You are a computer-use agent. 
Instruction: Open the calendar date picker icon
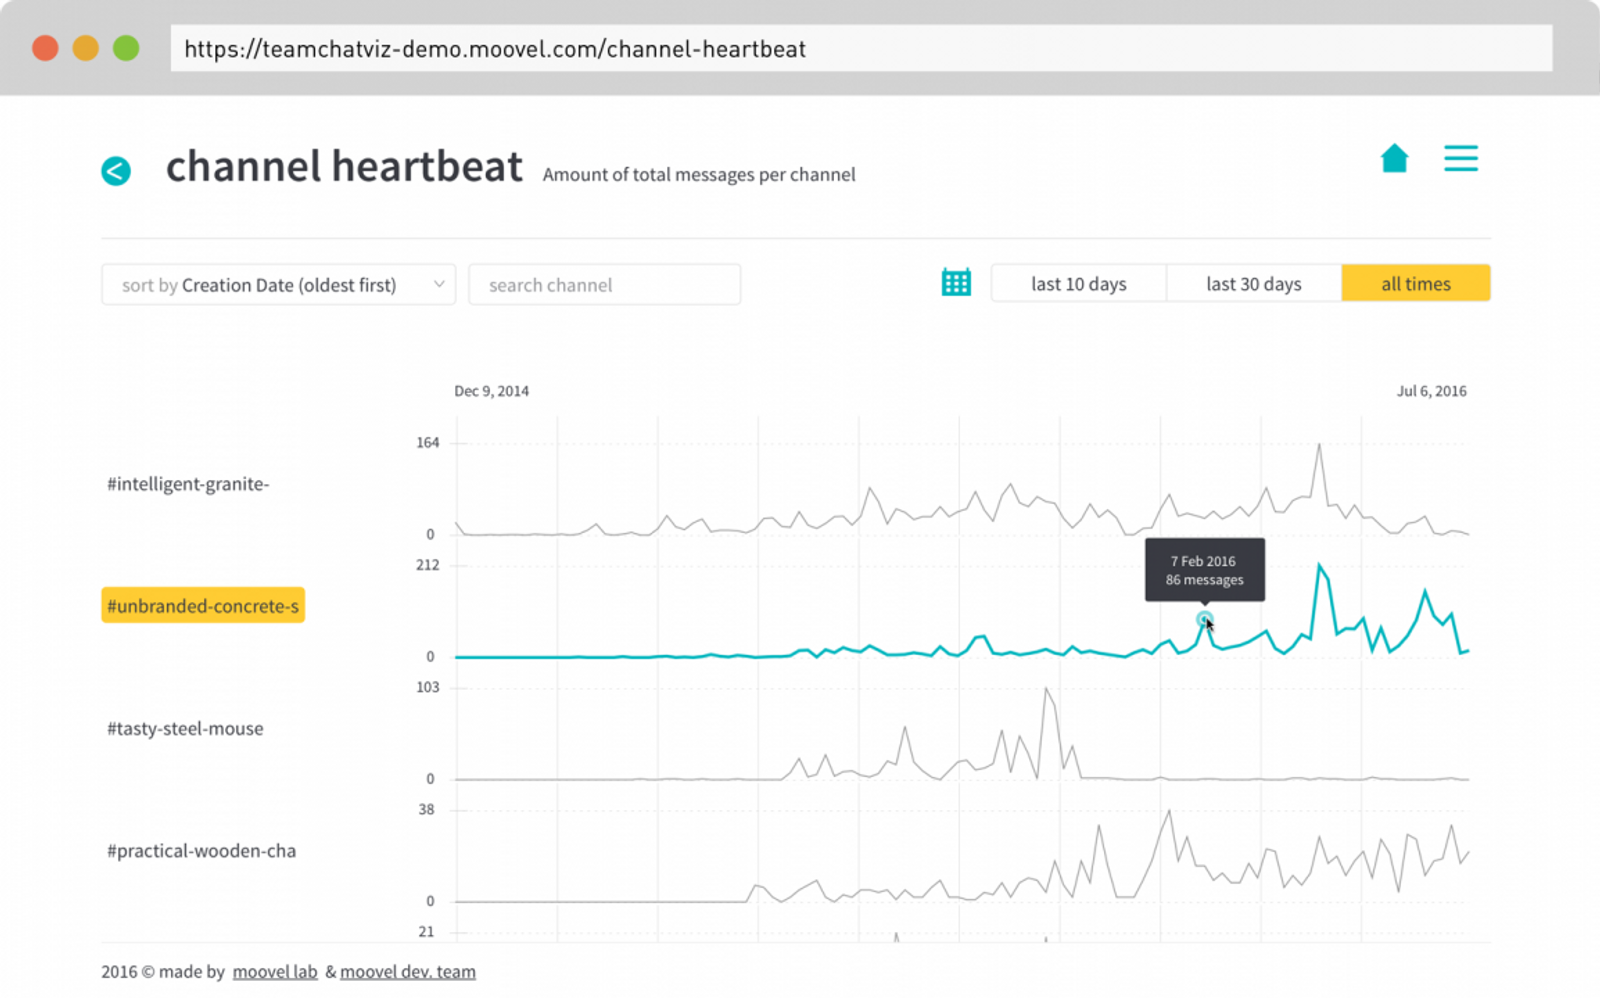[956, 283]
